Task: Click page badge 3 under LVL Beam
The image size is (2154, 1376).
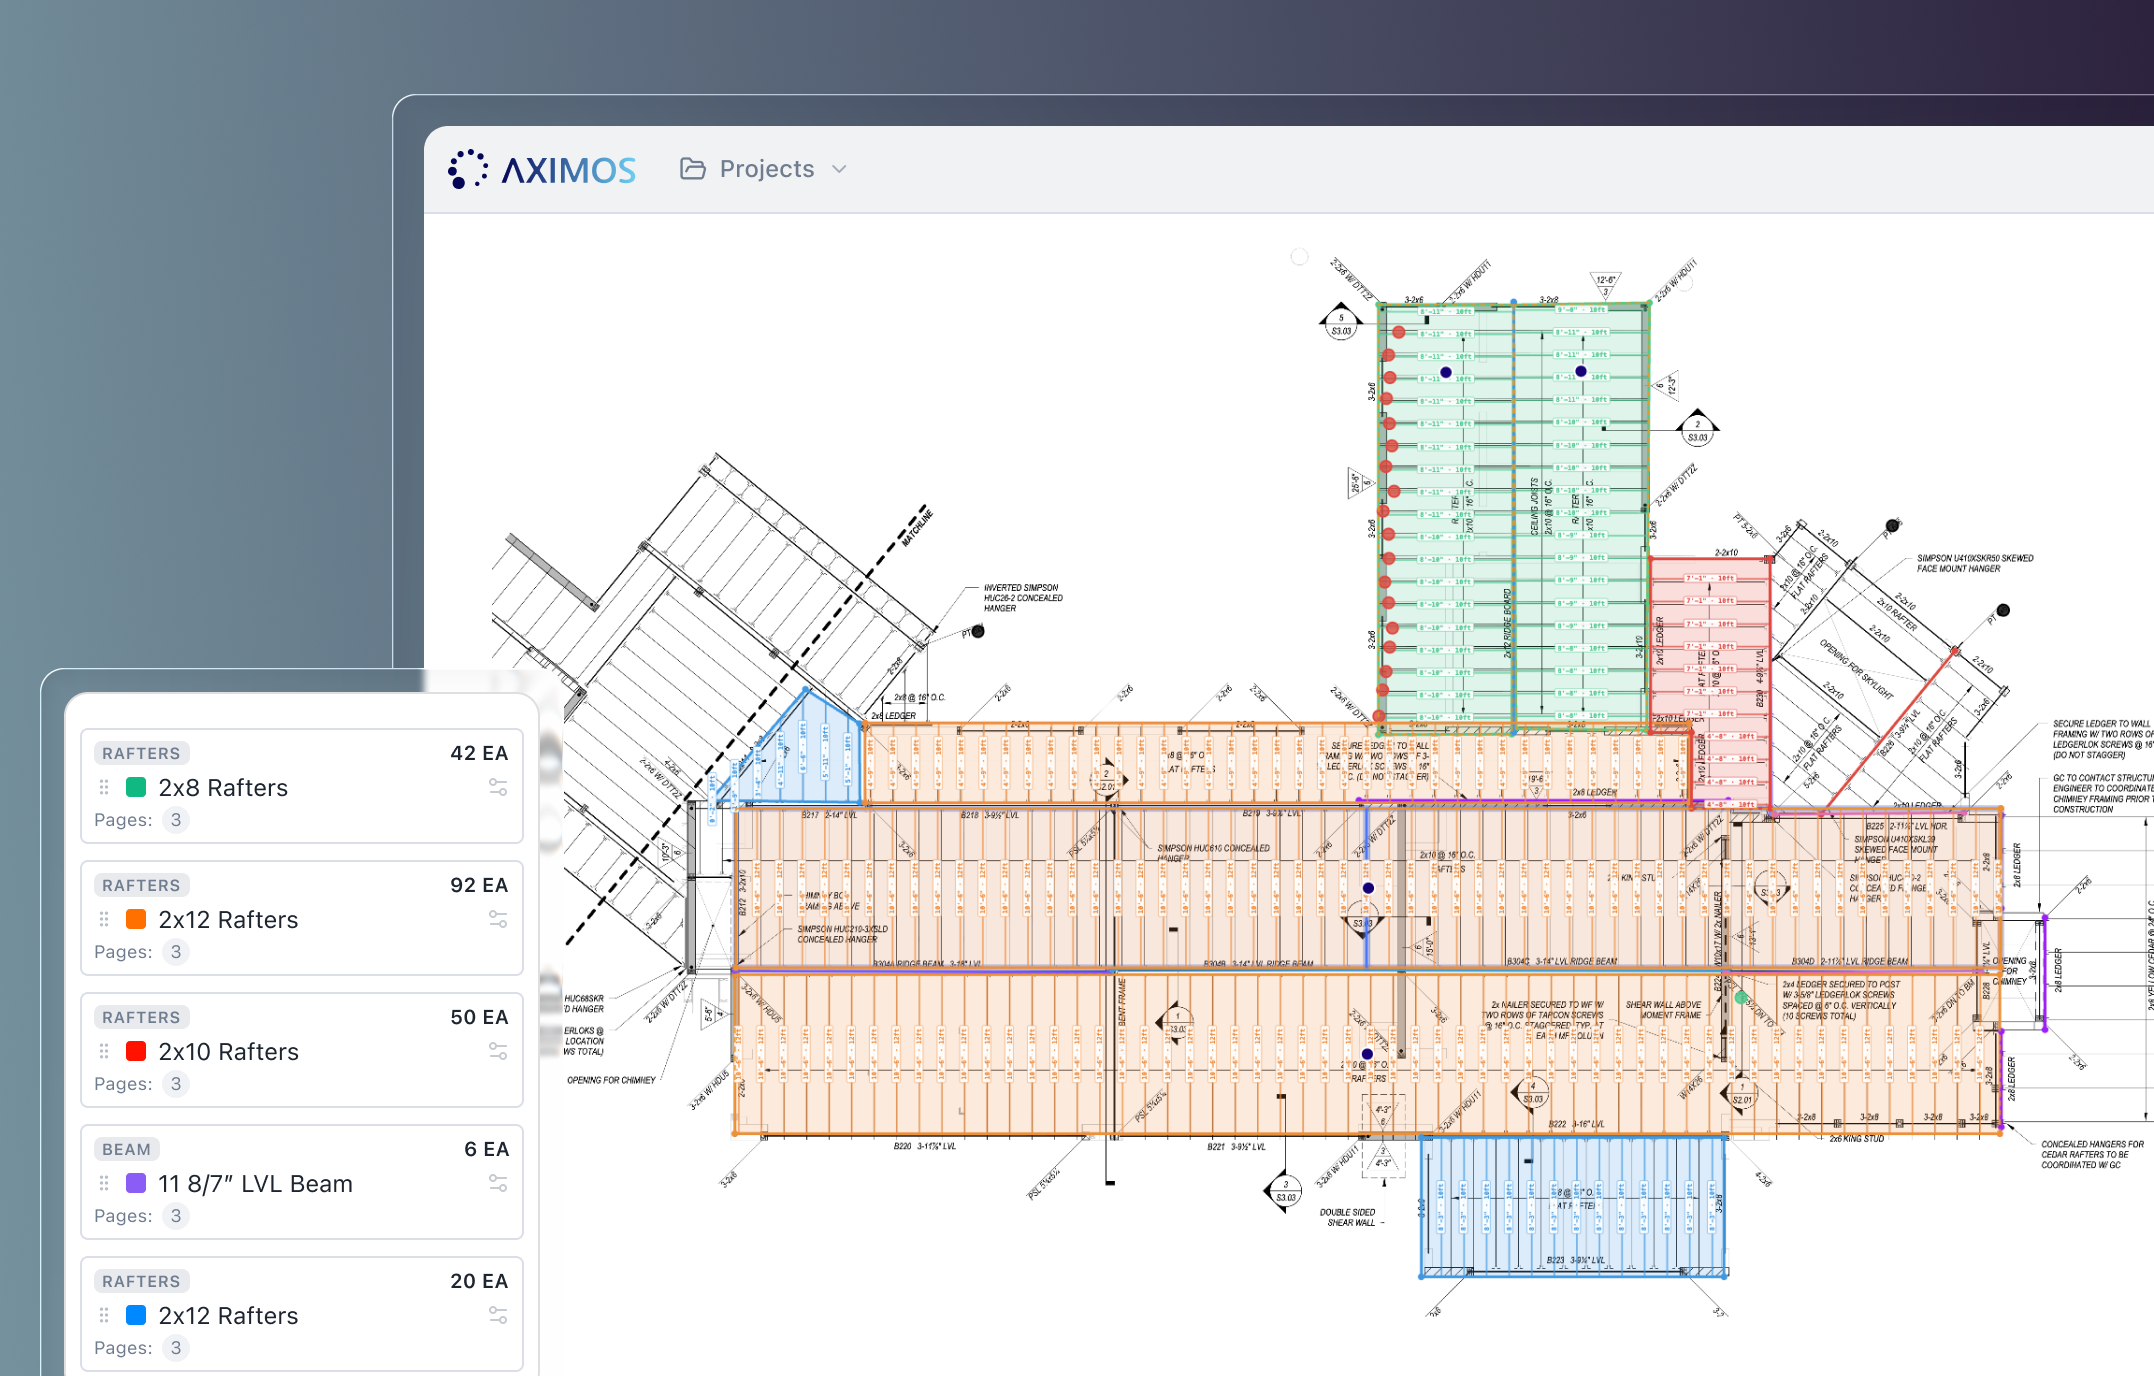Action: [x=176, y=1216]
